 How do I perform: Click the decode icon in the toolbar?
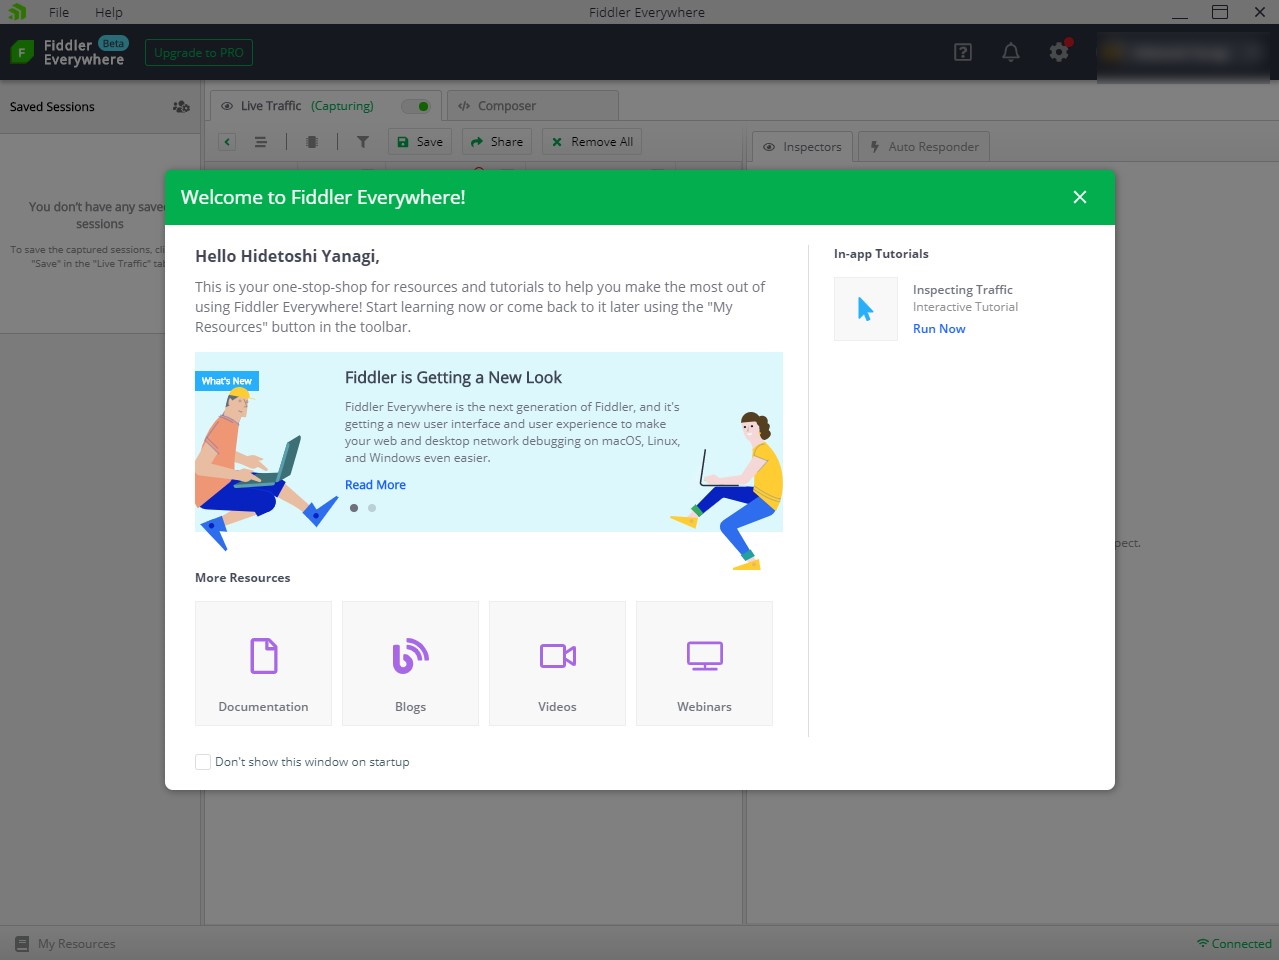(x=312, y=142)
